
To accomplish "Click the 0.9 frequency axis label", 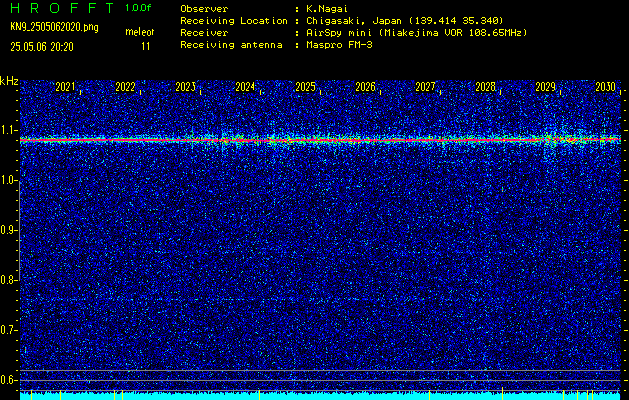I will click(8, 230).
